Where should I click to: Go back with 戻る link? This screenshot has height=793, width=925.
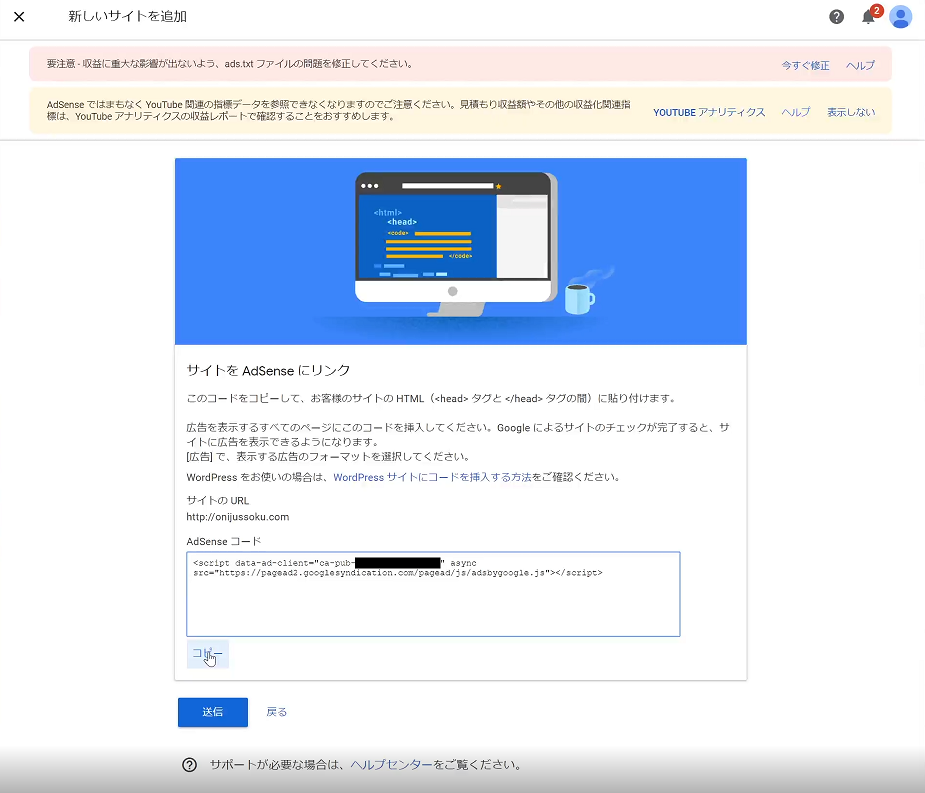click(x=276, y=712)
